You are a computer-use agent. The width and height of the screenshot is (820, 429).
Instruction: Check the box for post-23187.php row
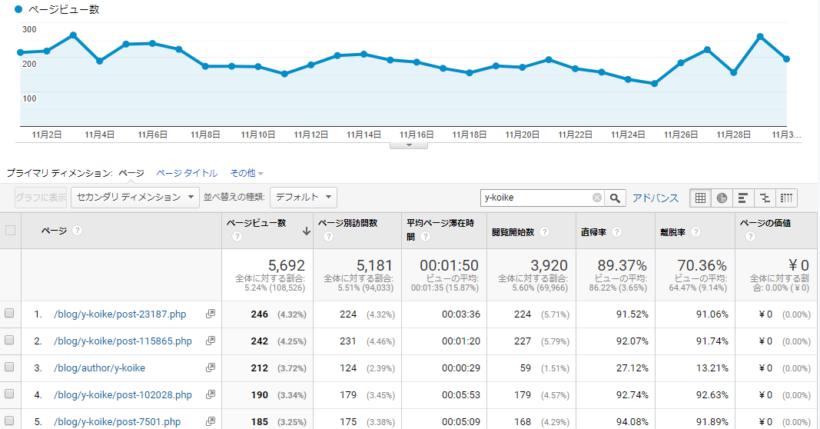(10, 314)
